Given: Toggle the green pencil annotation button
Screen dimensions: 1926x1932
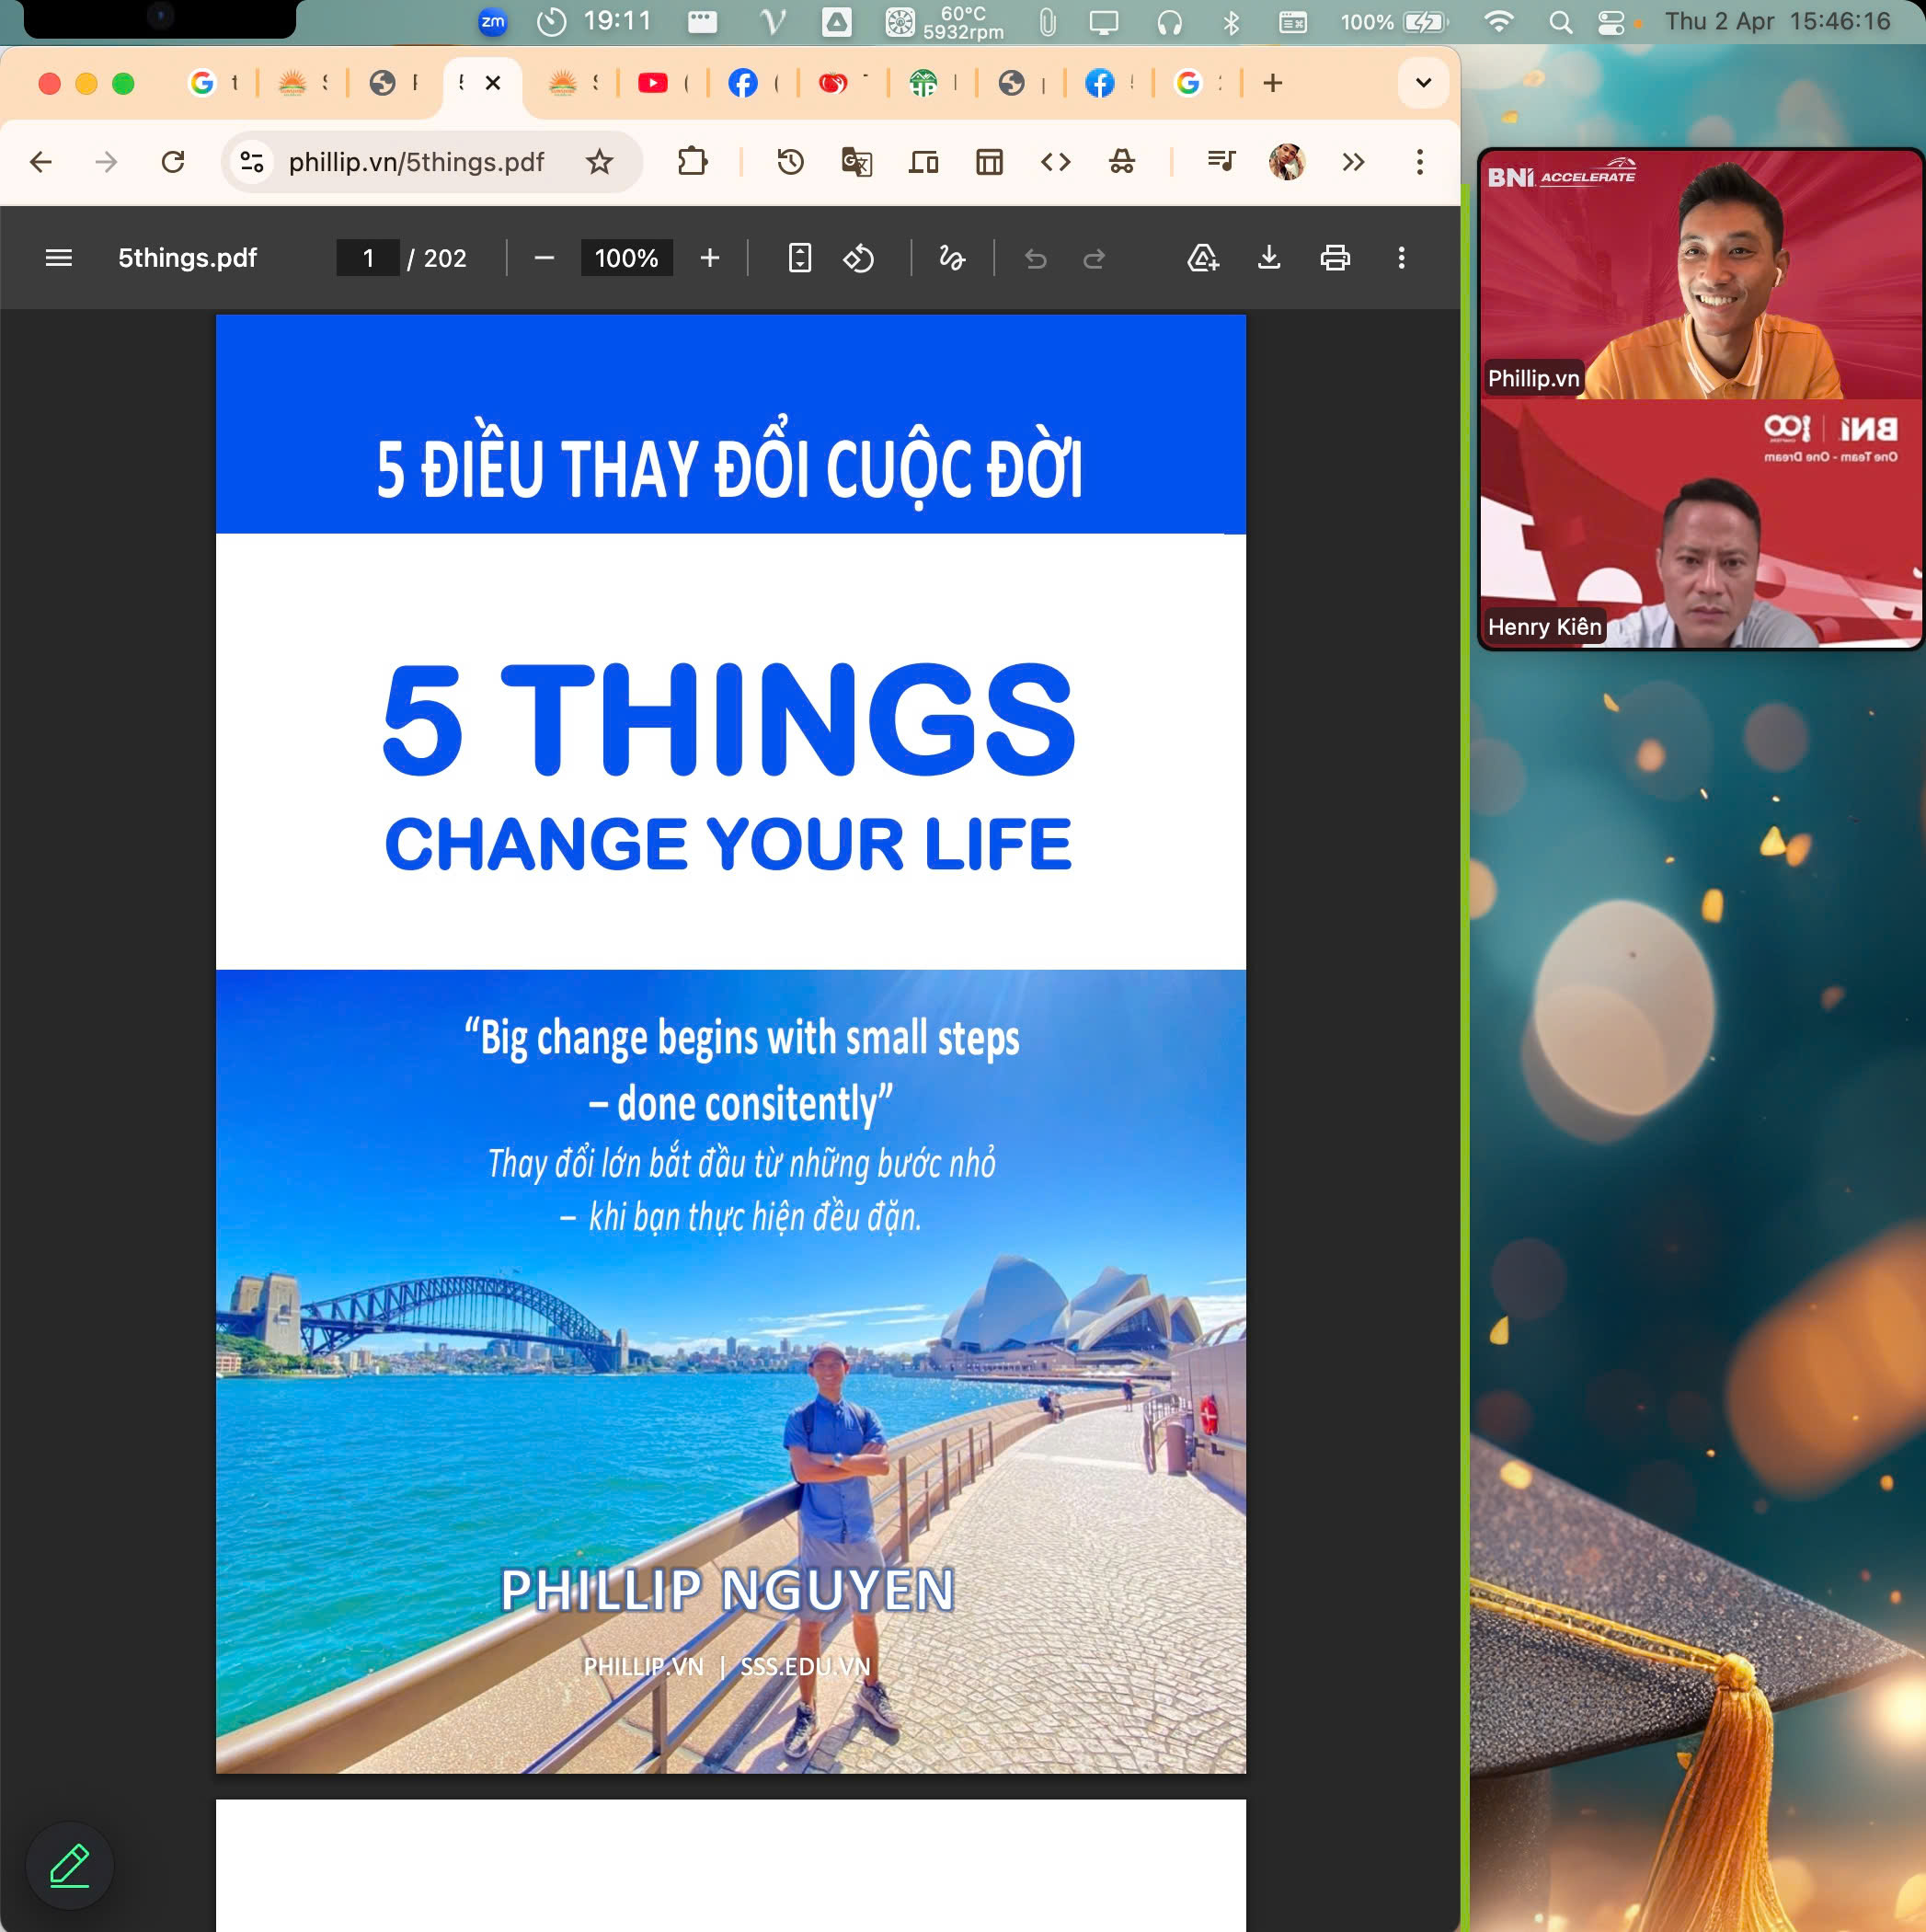Looking at the screenshot, I should [x=69, y=1865].
